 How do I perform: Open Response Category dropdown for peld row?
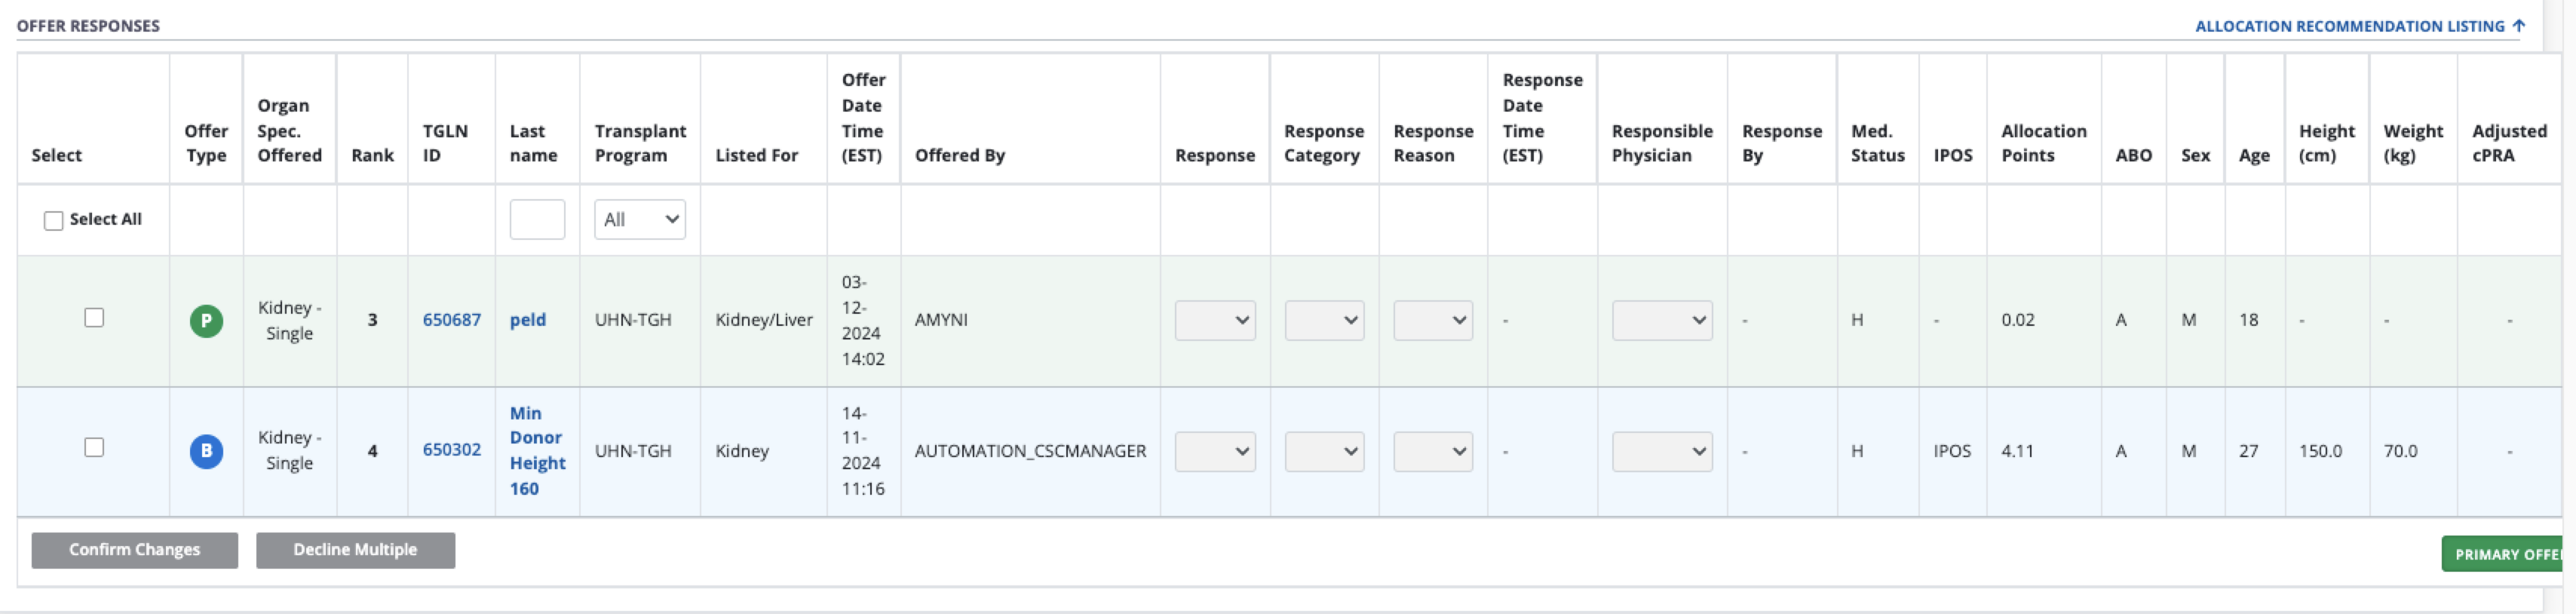(x=1324, y=320)
